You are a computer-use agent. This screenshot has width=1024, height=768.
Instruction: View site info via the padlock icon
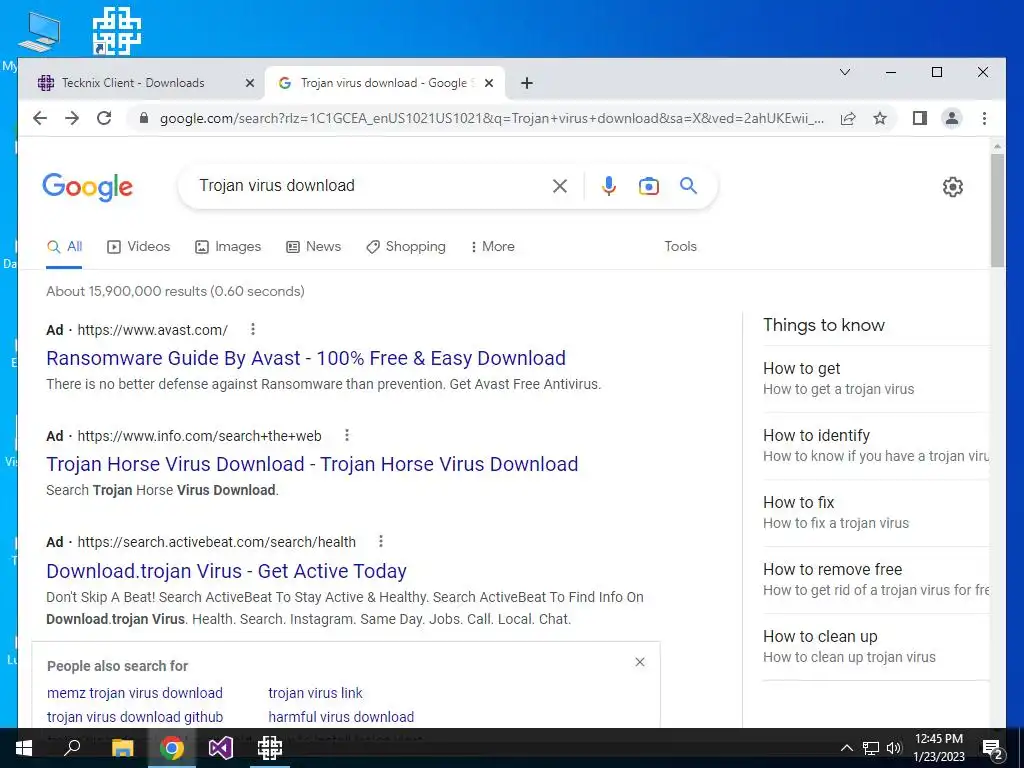point(144,118)
